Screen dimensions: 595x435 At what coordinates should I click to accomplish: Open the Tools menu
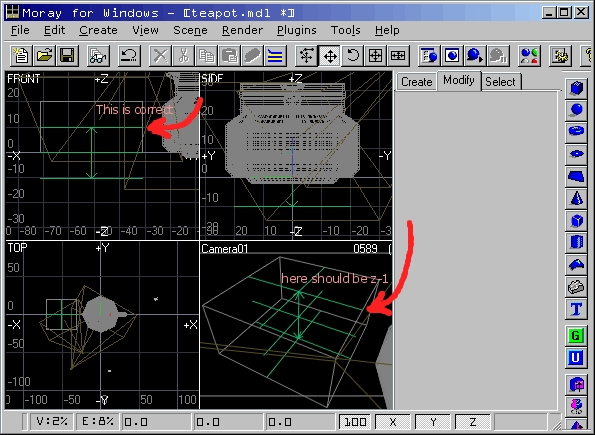point(345,30)
